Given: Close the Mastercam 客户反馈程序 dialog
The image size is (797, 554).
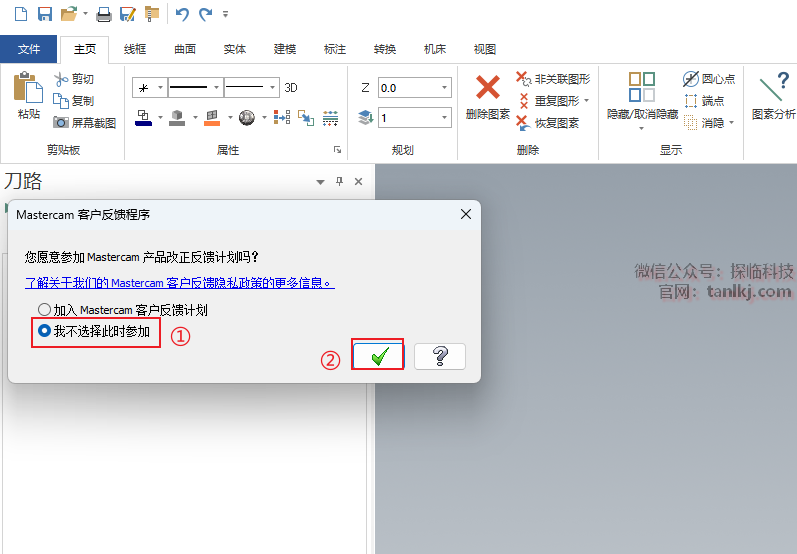Looking at the screenshot, I should click(x=466, y=214).
